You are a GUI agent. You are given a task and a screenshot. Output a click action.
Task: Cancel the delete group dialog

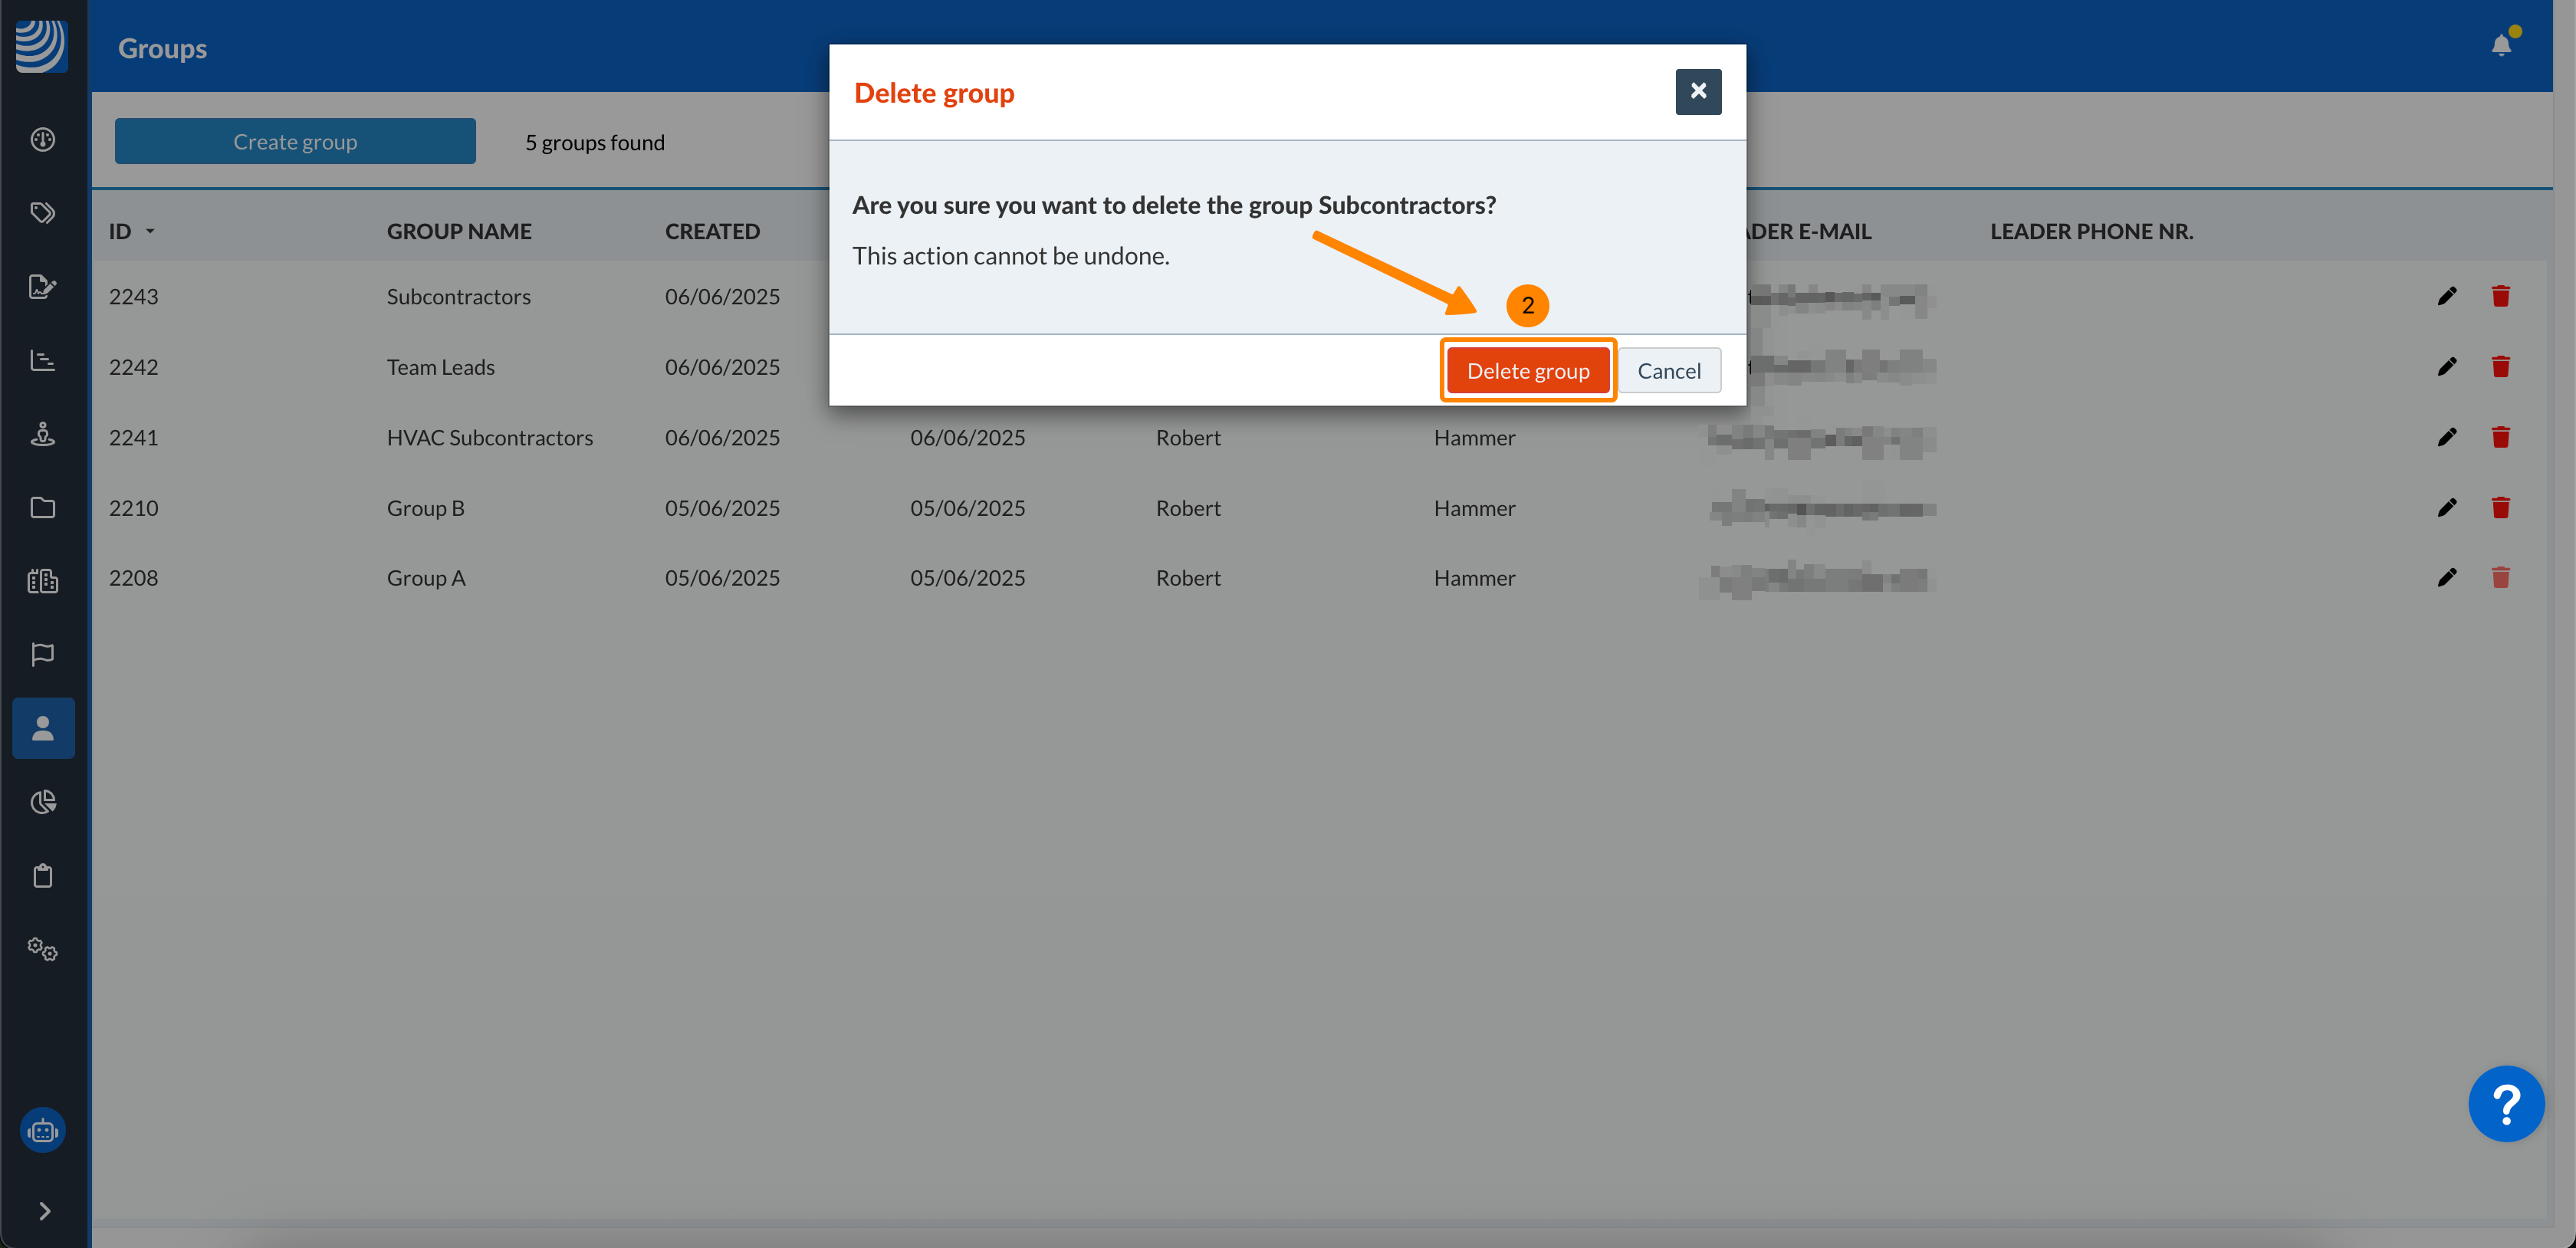click(x=1668, y=371)
